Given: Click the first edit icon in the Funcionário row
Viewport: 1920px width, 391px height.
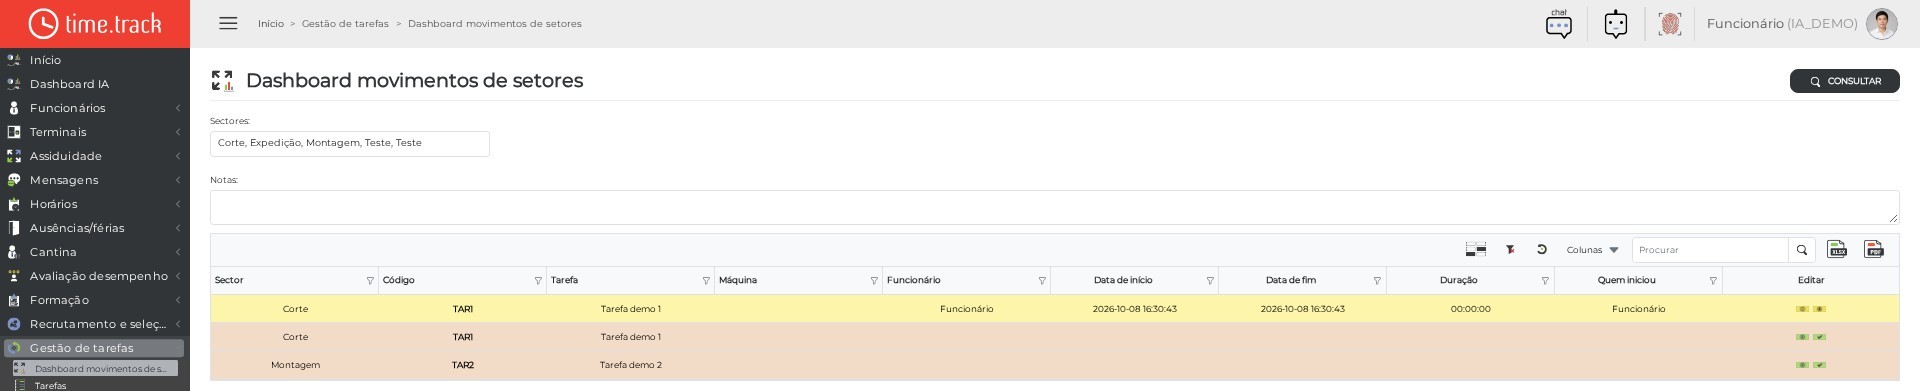Looking at the screenshot, I should [1802, 309].
